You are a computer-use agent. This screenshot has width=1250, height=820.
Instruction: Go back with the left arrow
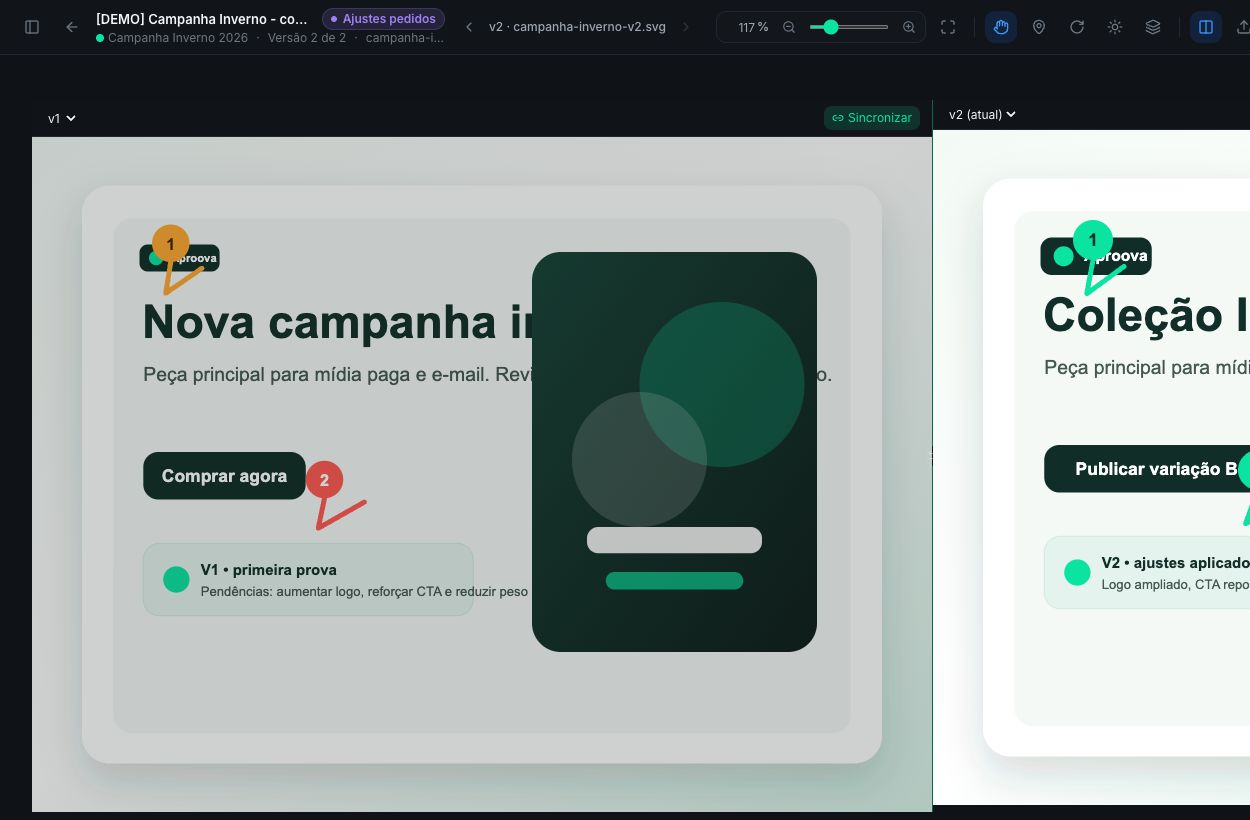tap(72, 27)
